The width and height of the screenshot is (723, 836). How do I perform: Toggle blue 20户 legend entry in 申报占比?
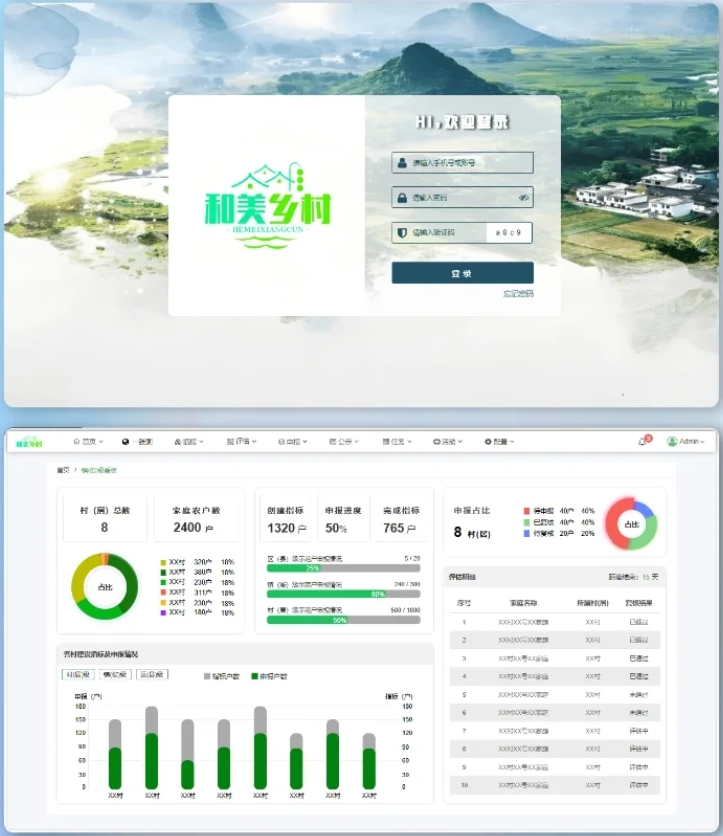tap(559, 533)
